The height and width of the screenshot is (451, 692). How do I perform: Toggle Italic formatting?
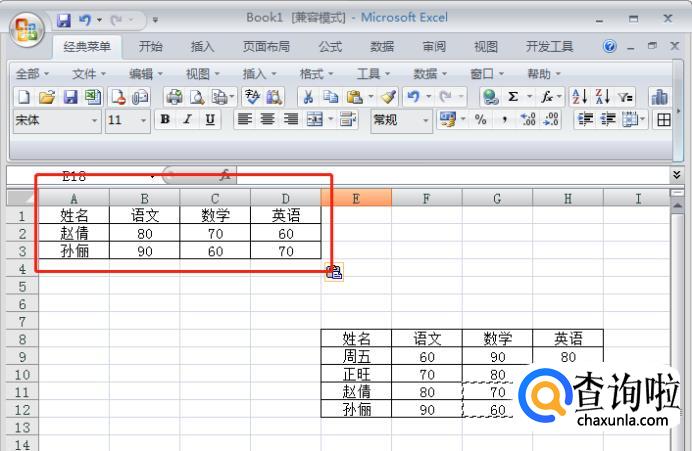188,120
